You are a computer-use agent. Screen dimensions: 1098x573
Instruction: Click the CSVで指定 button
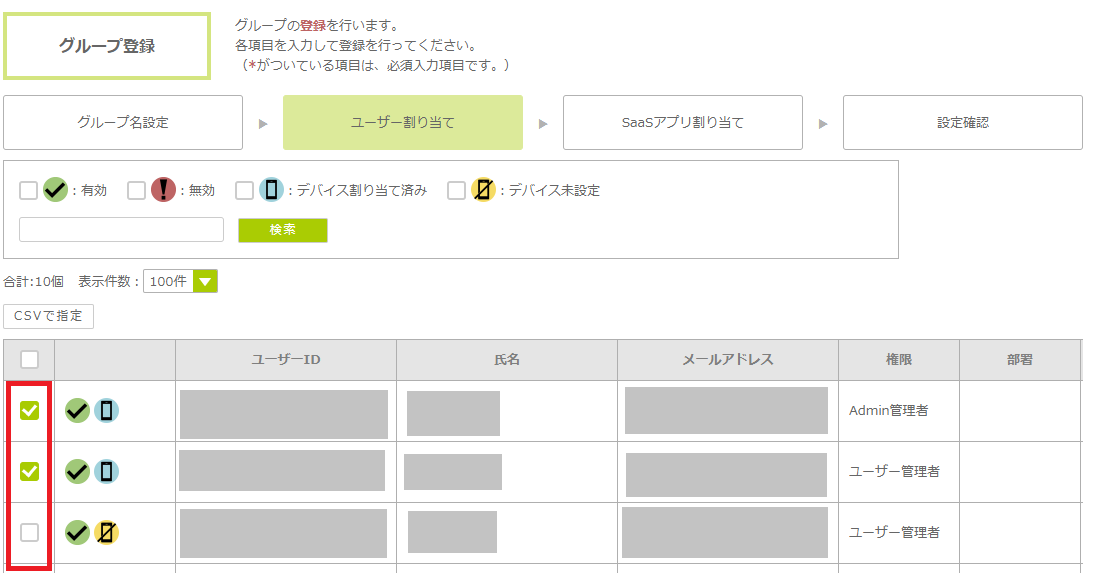[49, 316]
